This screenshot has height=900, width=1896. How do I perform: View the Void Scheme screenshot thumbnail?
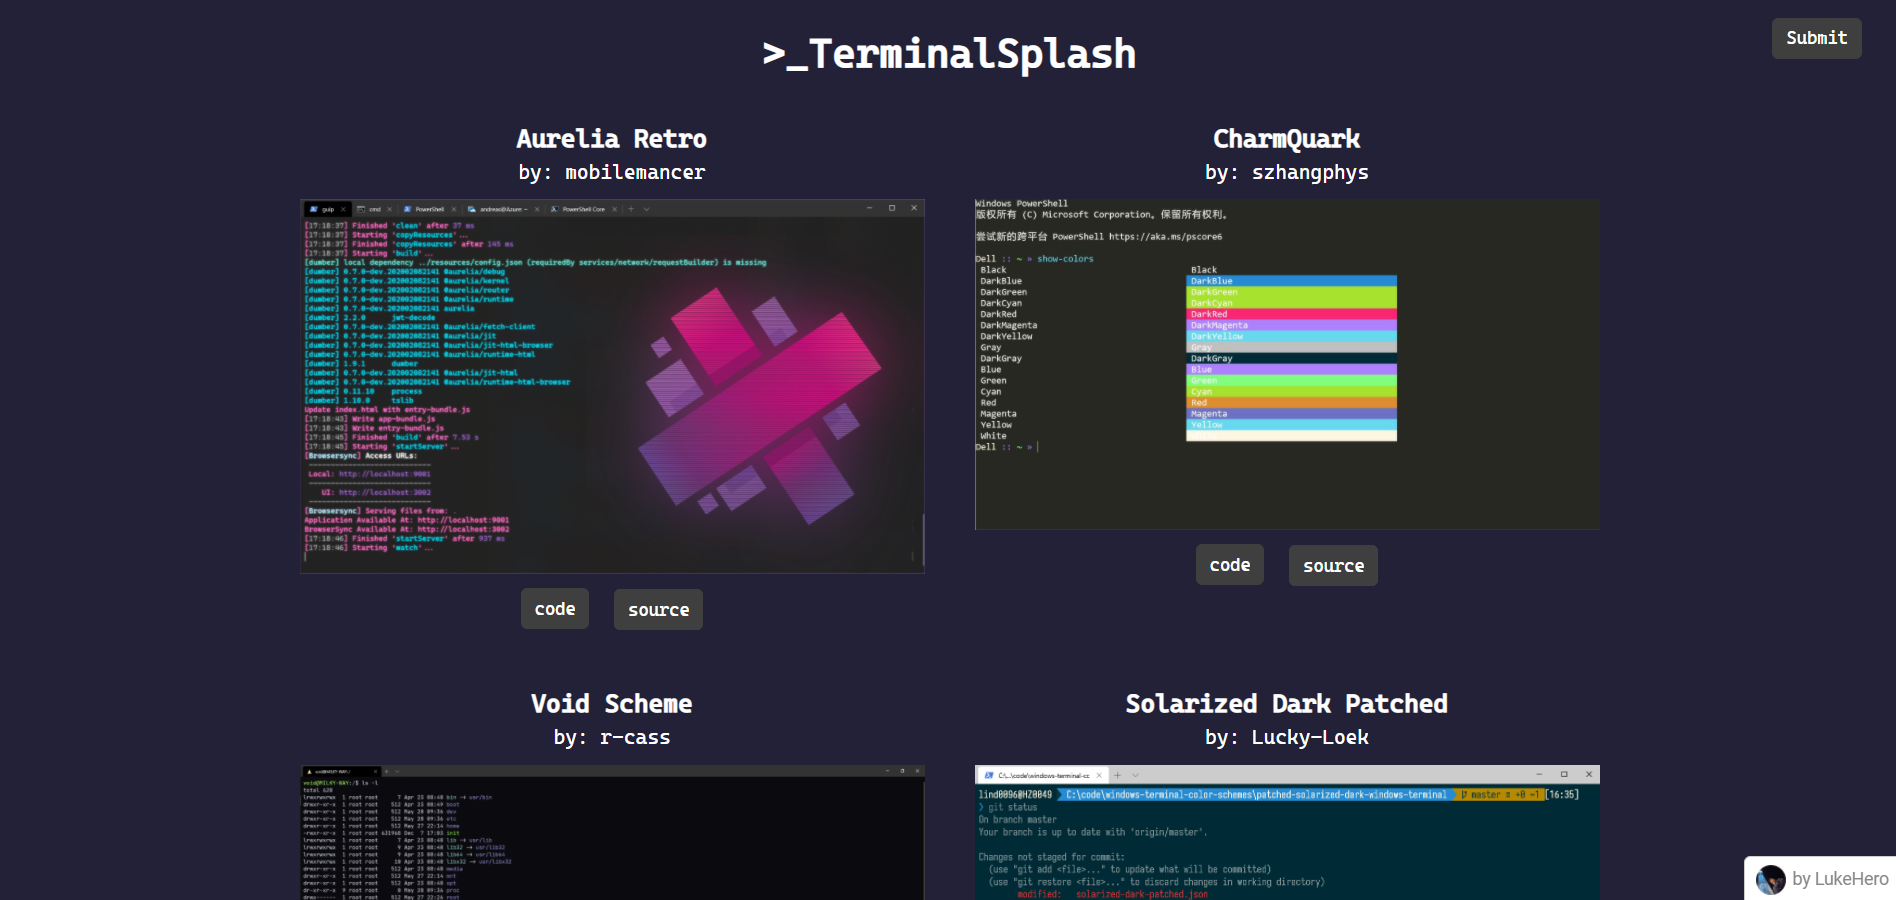point(612,832)
